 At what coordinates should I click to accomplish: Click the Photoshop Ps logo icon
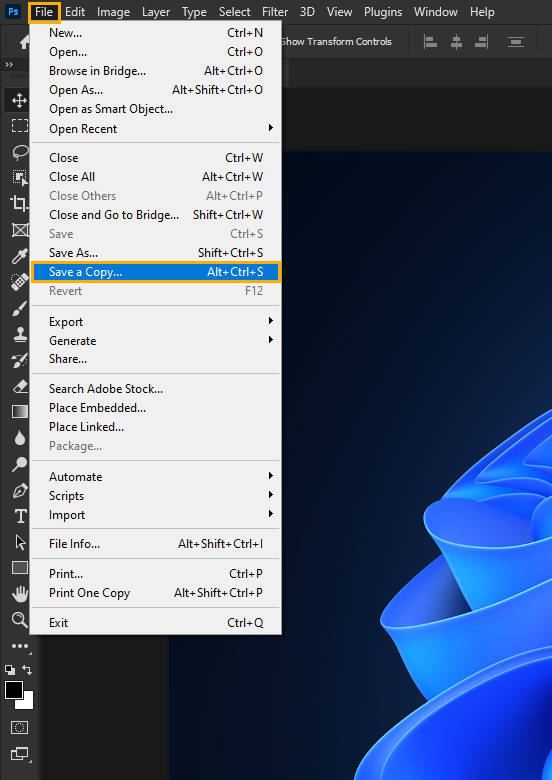(13, 11)
